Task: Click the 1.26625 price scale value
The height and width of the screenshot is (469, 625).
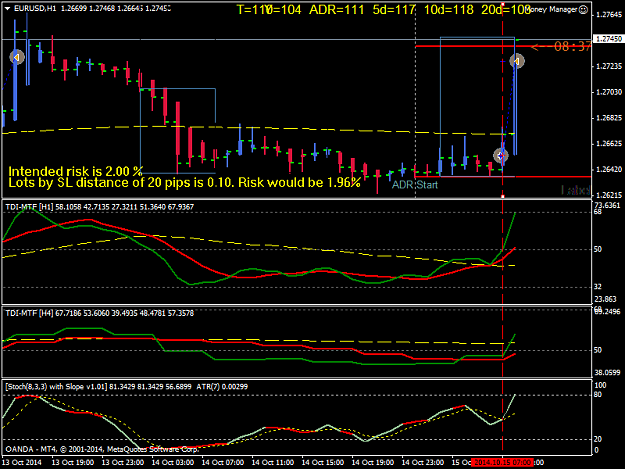Action: [609, 144]
